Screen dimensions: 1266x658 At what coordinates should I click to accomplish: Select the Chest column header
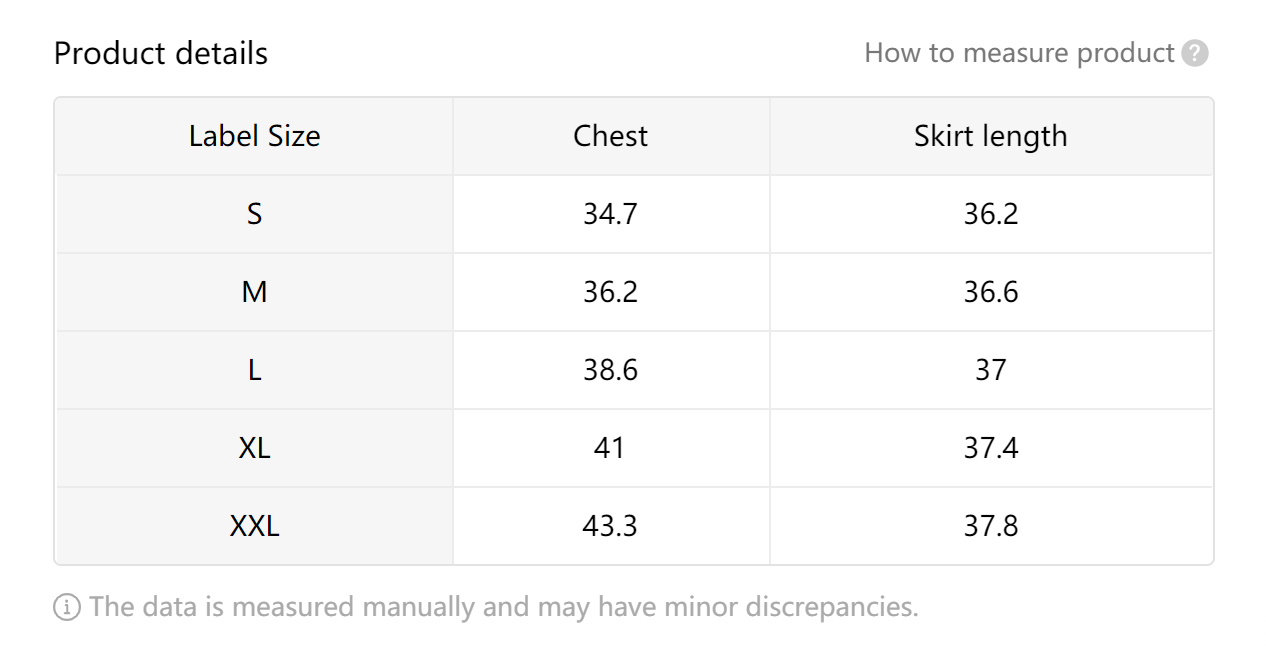[611, 136]
